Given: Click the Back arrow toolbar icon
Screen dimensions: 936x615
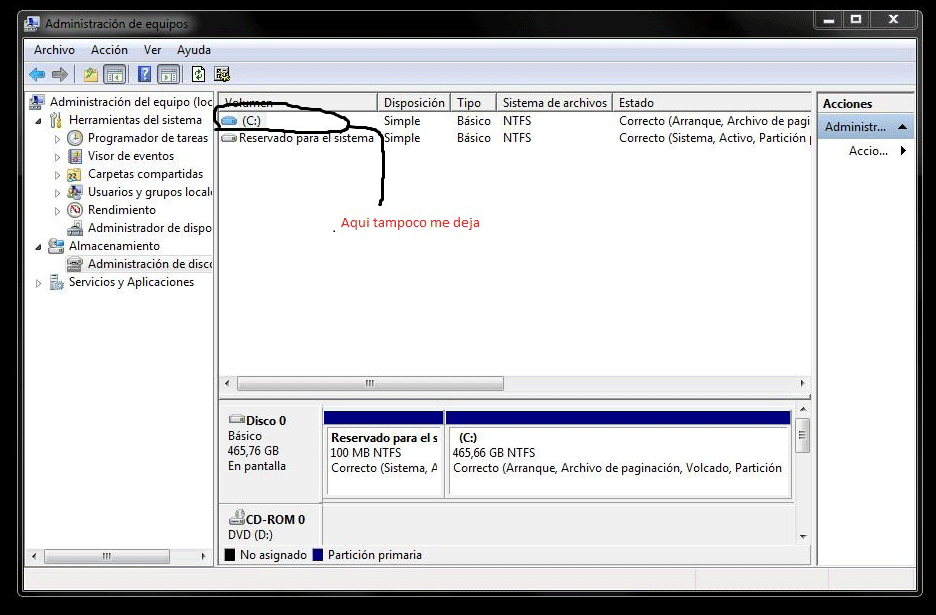Looking at the screenshot, I should [37, 74].
